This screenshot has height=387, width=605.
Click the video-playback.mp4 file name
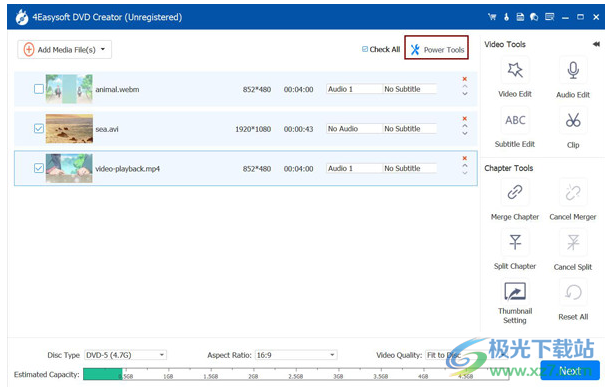[127, 169]
